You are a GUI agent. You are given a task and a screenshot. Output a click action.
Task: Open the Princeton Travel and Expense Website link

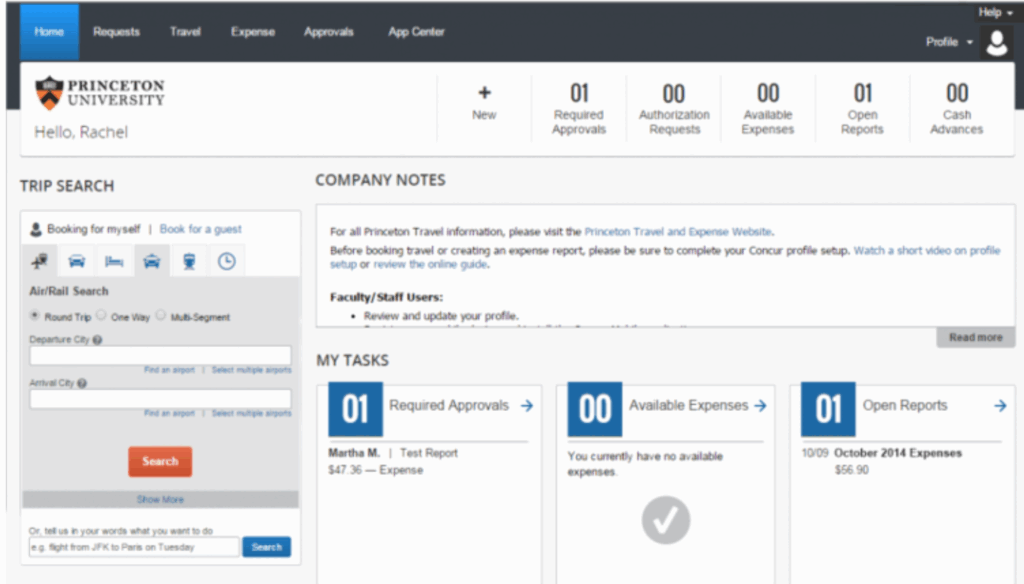coord(678,231)
